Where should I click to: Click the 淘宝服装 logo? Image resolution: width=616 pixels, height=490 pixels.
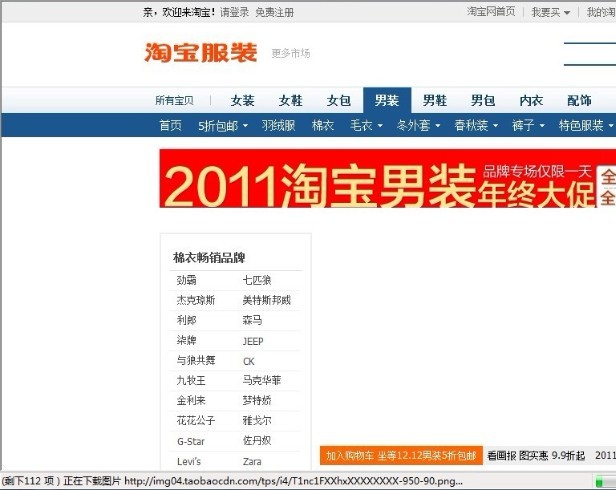[x=201, y=53]
